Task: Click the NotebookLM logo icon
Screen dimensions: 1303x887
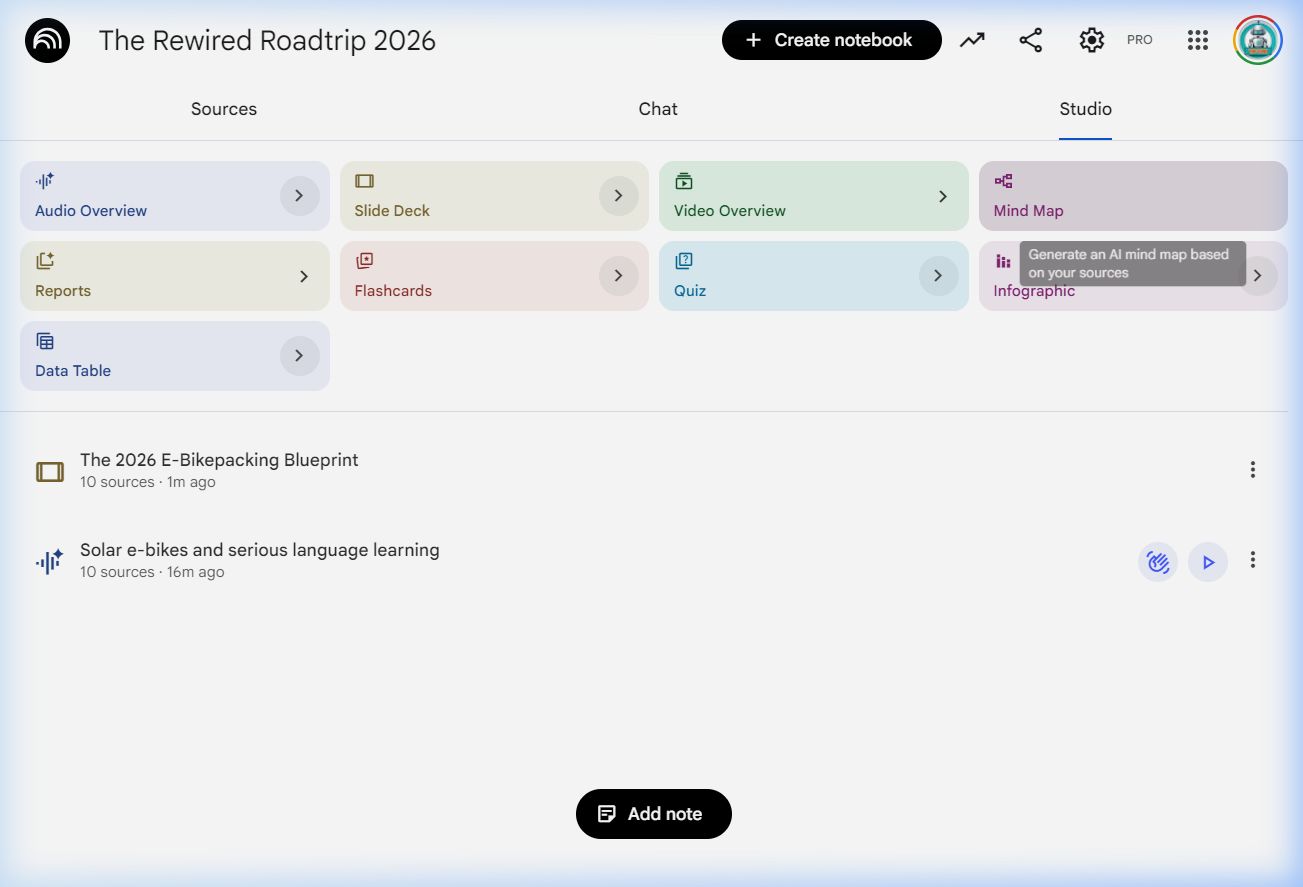Action: click(x=47, y=41)
